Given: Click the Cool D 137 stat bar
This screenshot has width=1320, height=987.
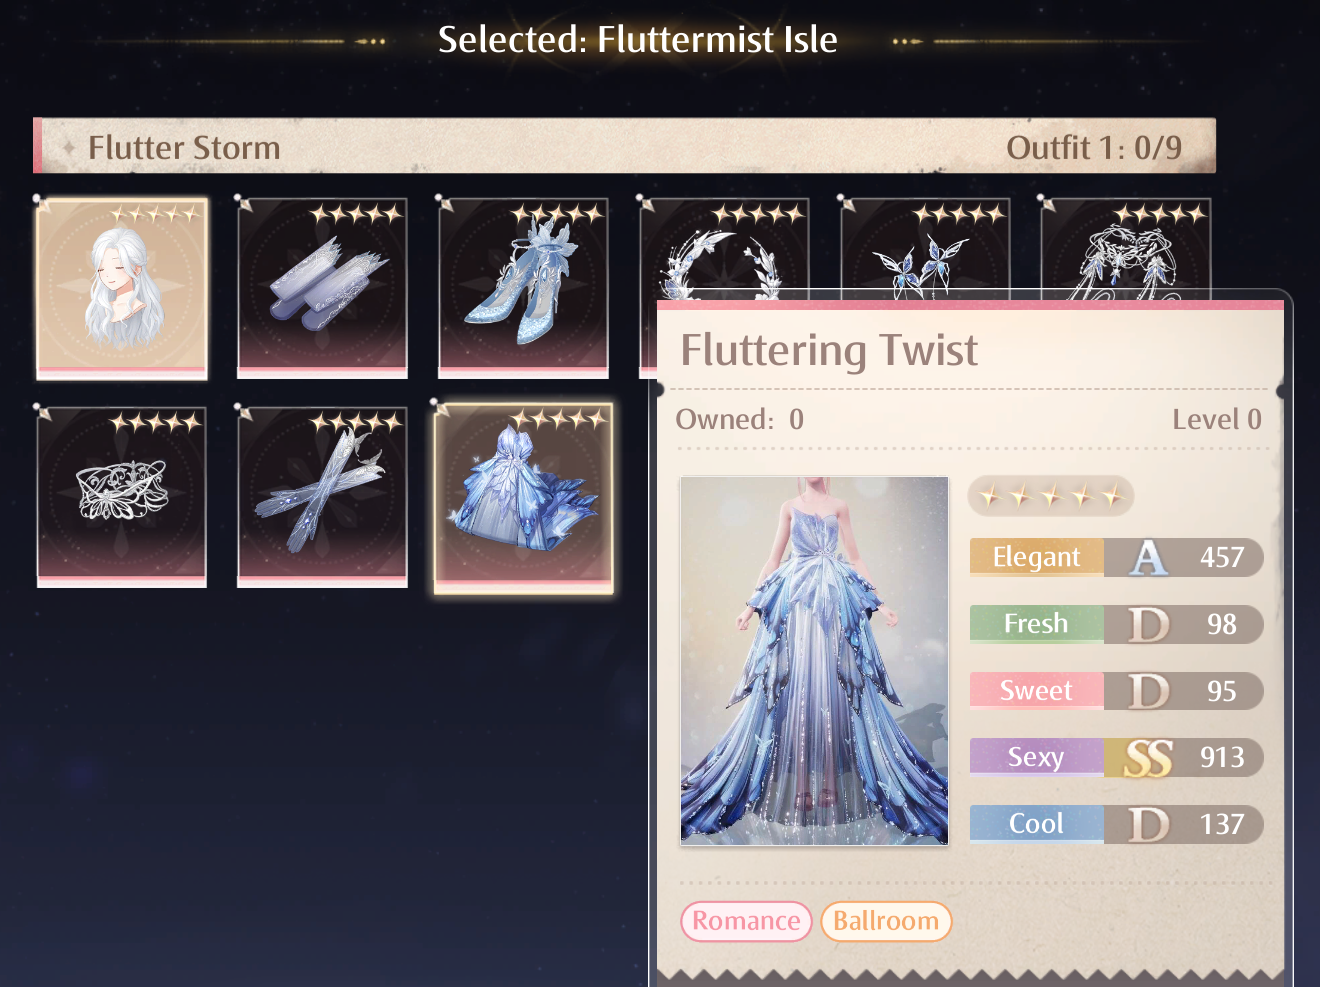Looking at the screenshot, I should pos(1116,824).
